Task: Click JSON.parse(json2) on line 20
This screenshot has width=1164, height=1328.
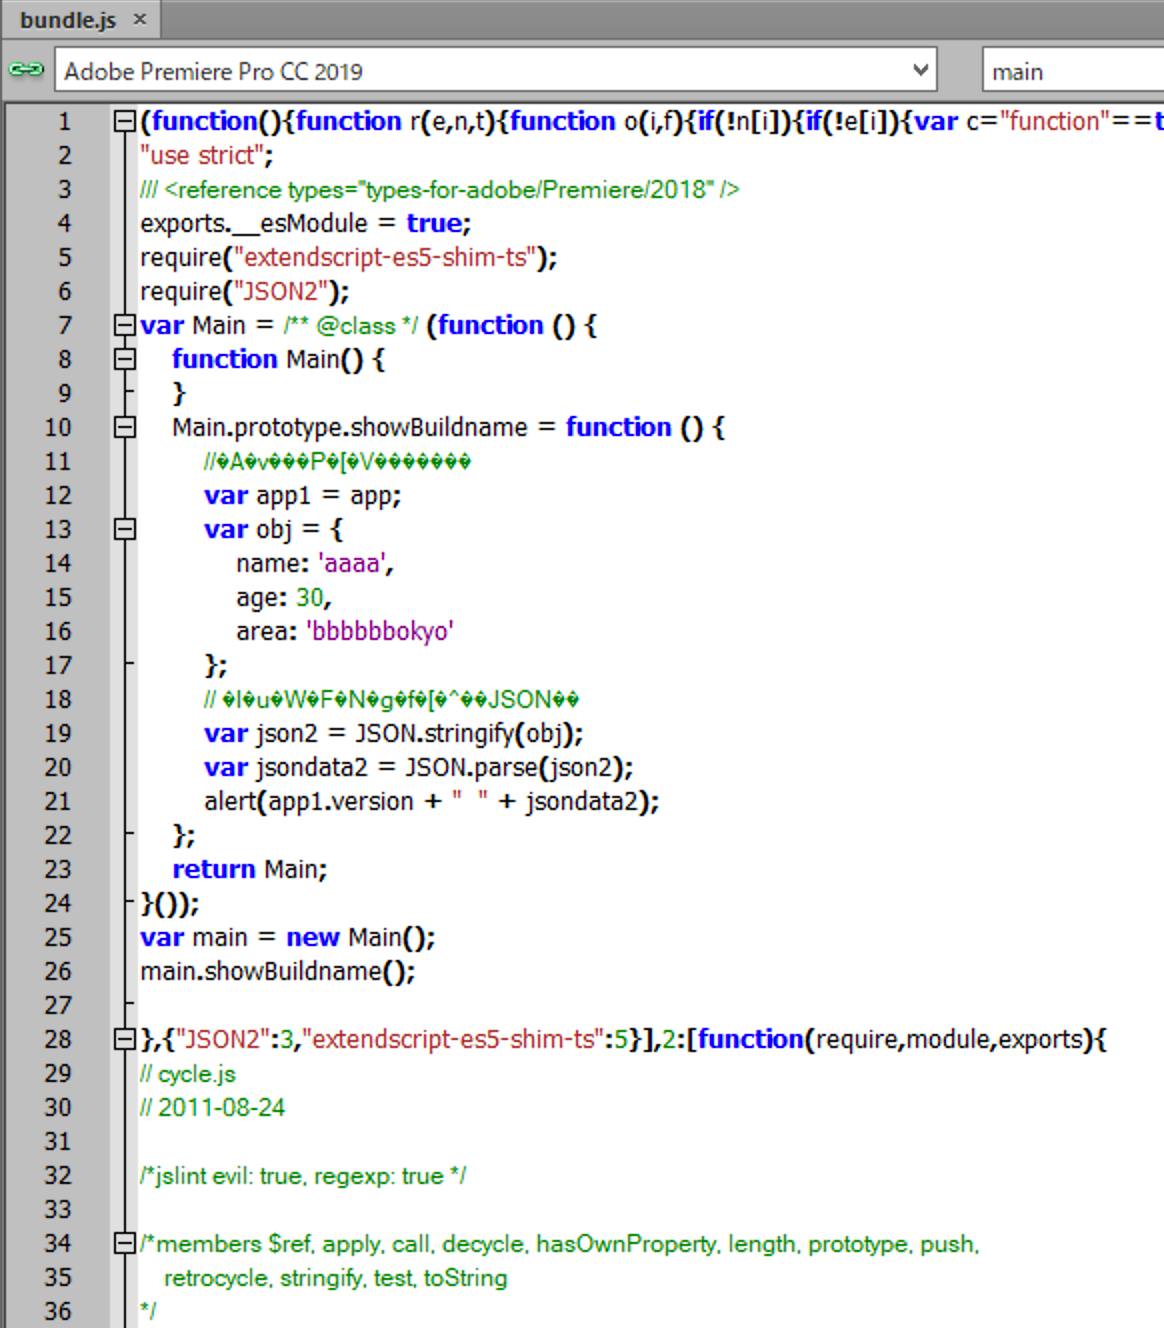Action: coord(515,768)
